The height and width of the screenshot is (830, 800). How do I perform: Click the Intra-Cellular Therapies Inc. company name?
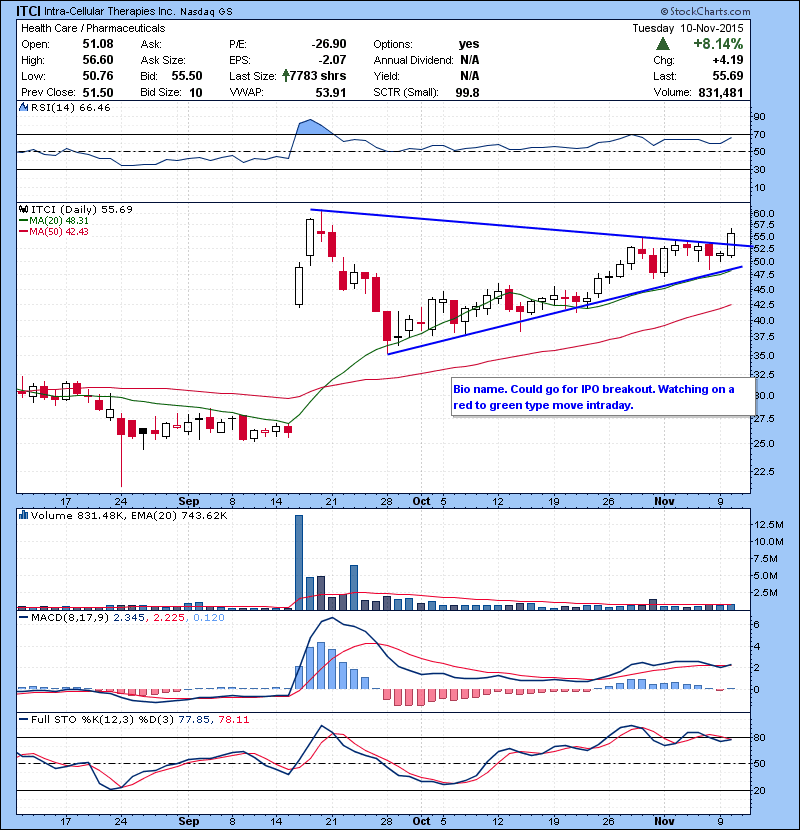click(109, 11)
